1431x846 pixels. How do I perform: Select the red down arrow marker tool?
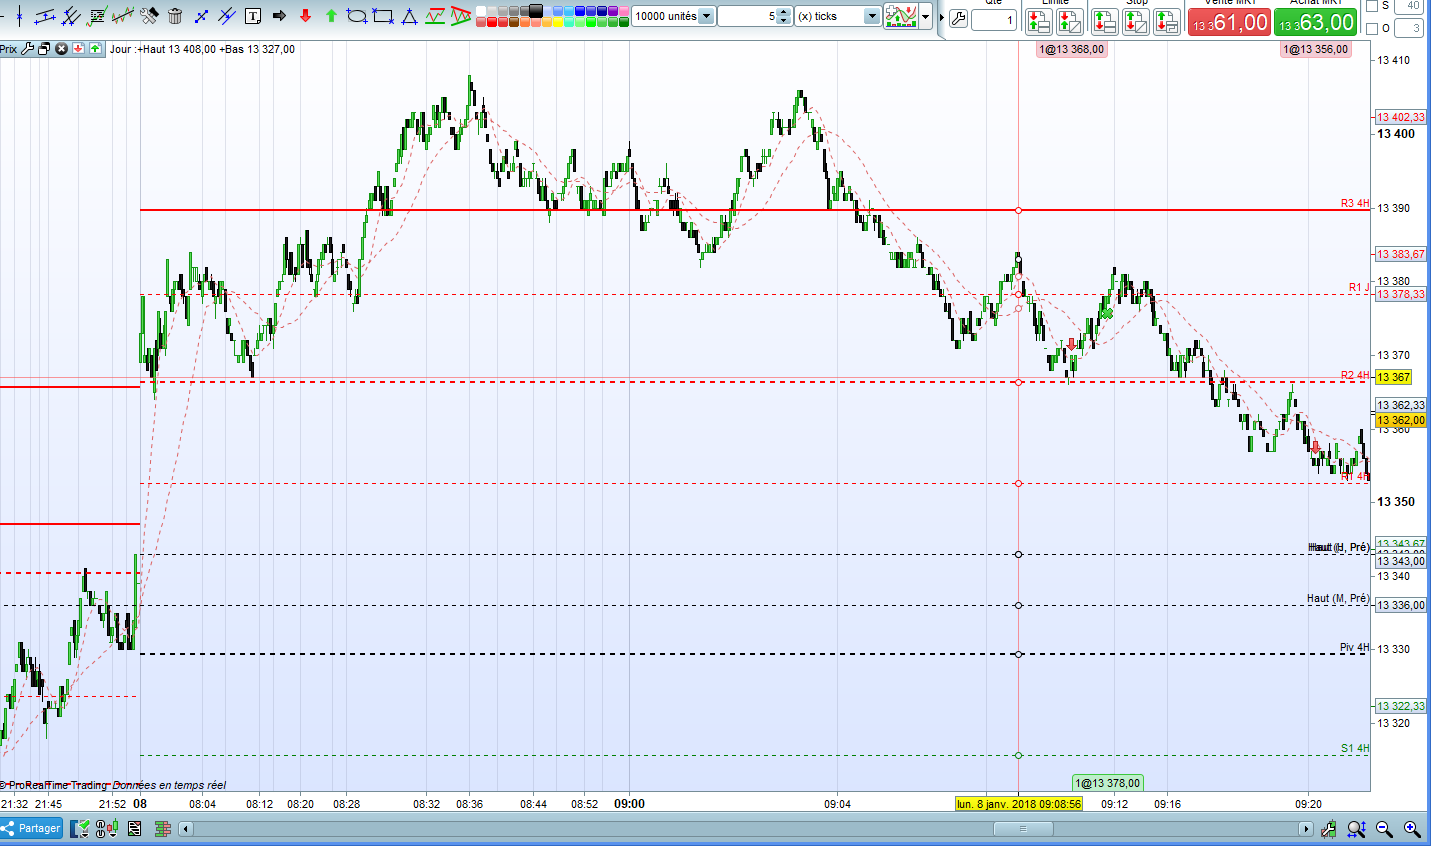click(x=305, y=16)
